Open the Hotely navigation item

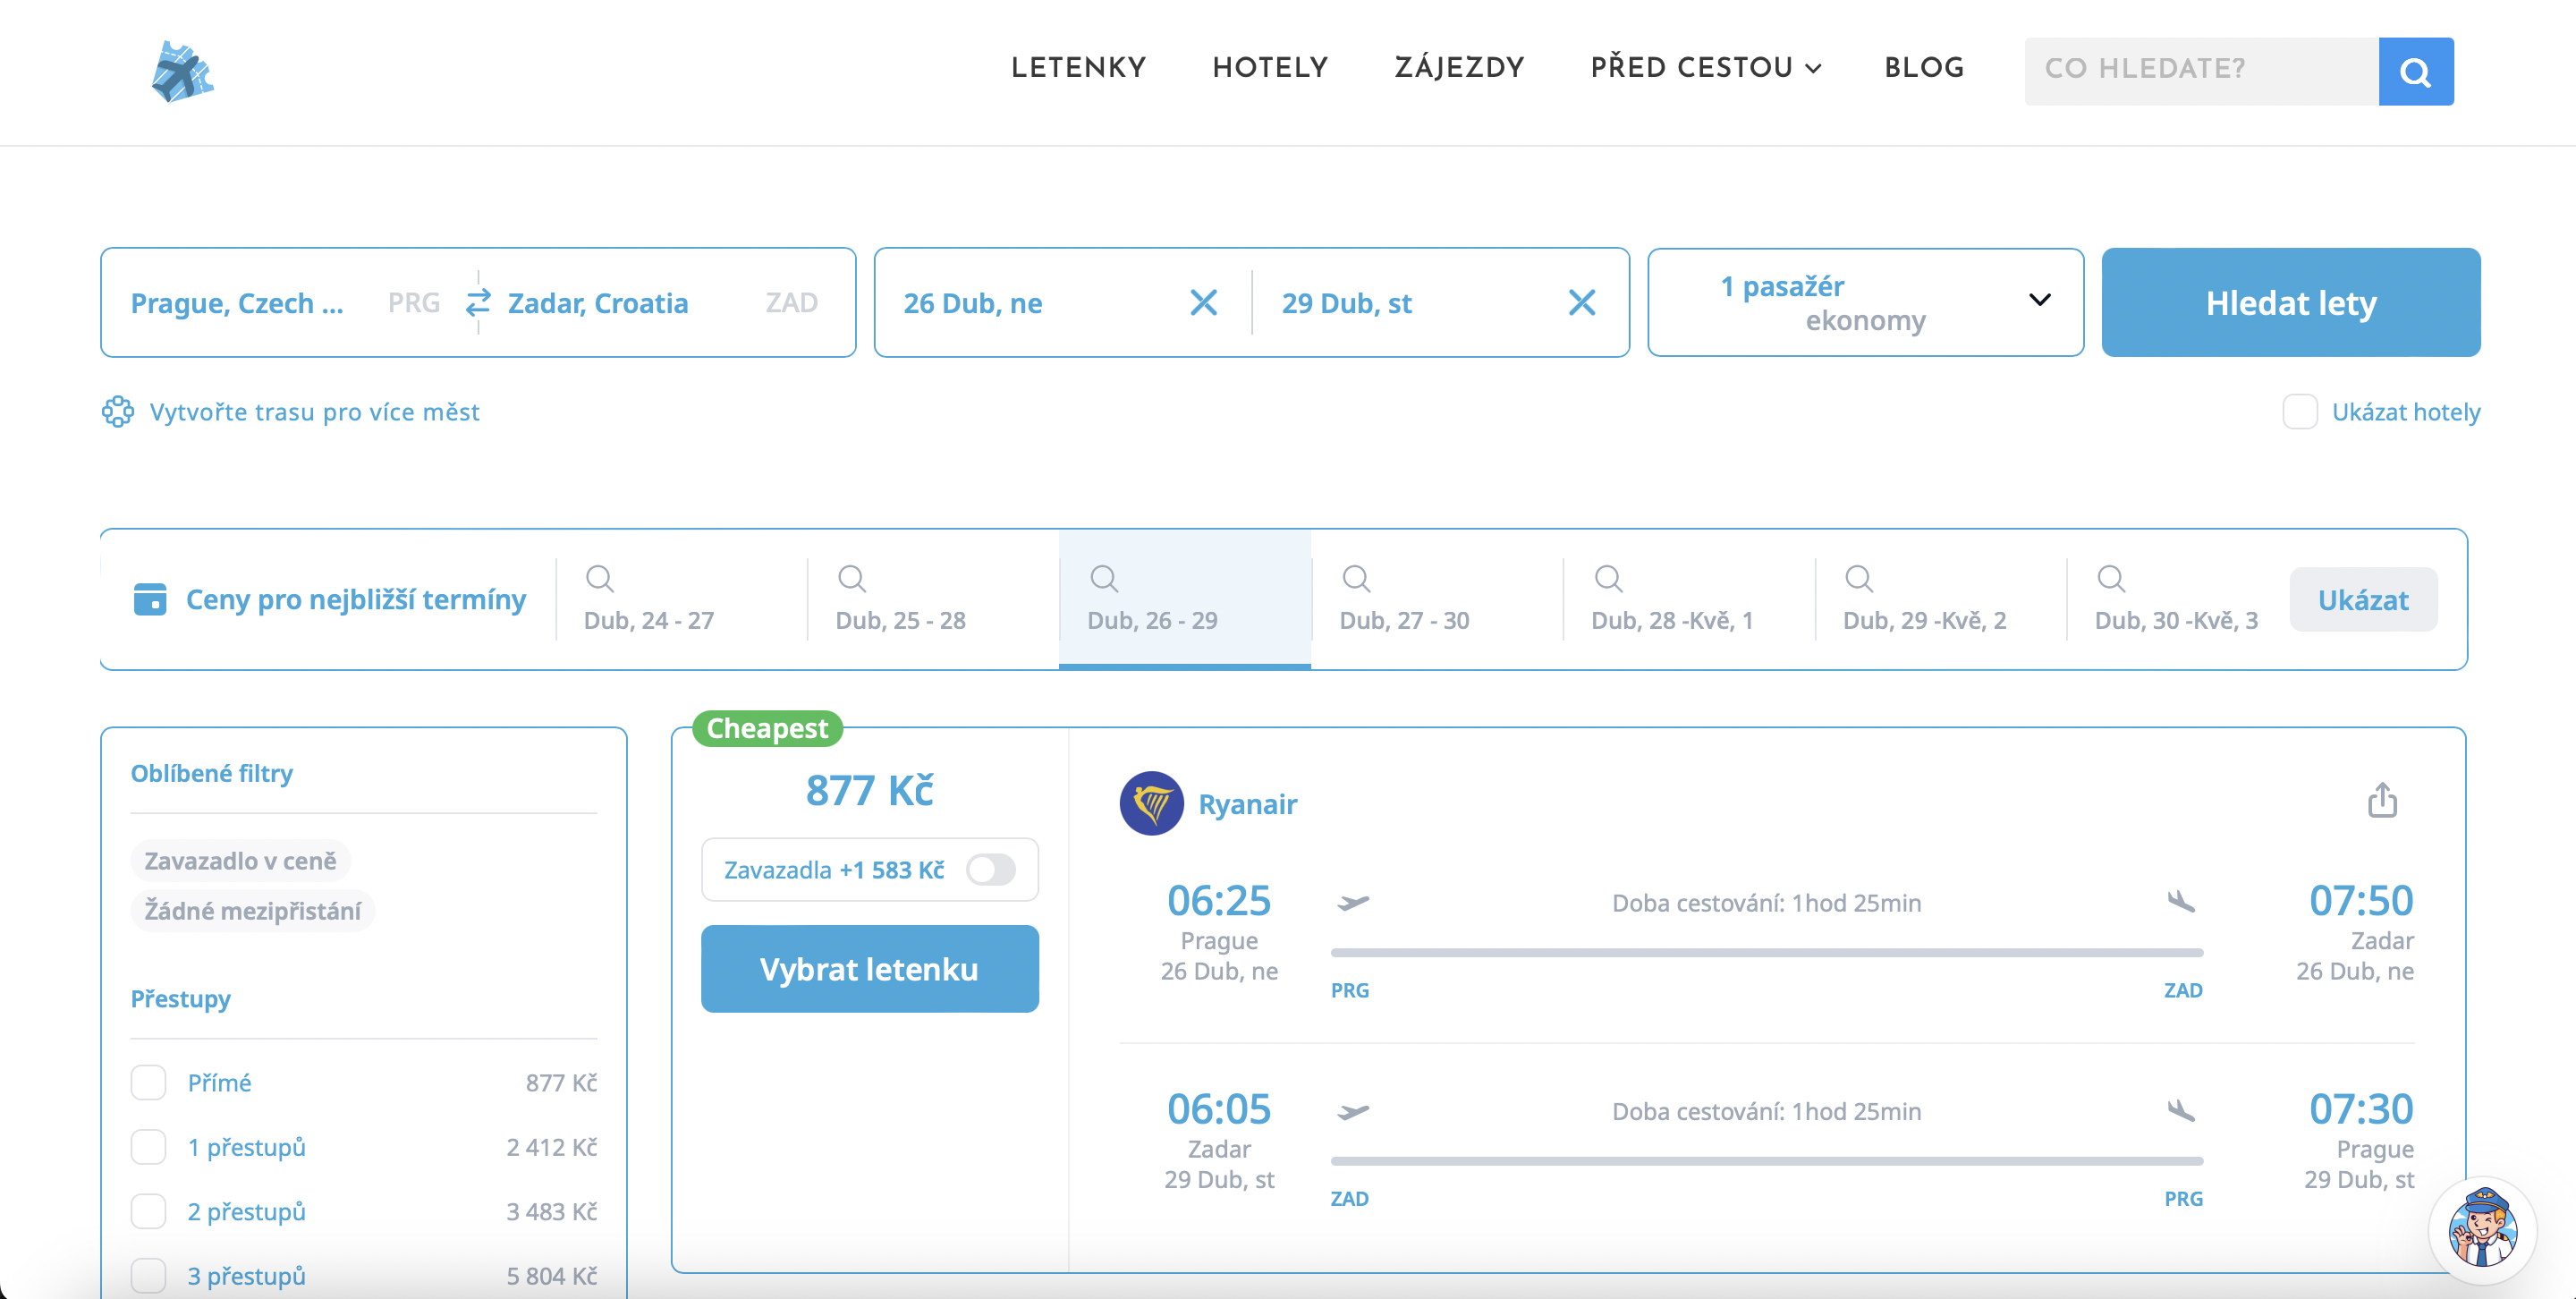(x=1270, y=68)
